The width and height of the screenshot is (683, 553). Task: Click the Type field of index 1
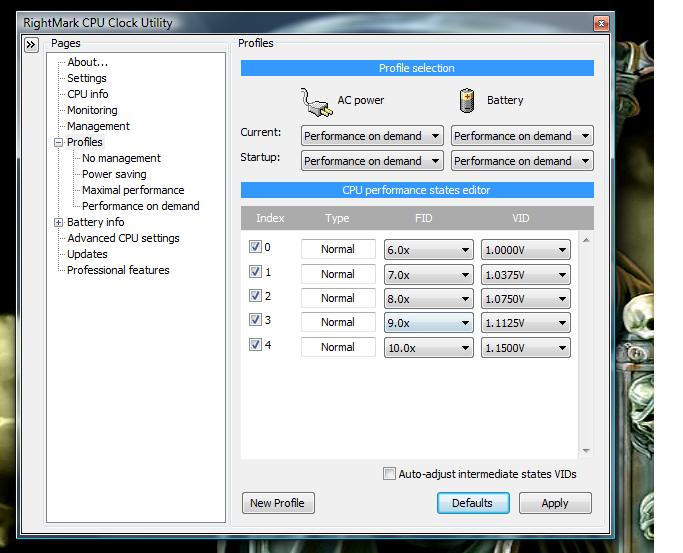338,274
